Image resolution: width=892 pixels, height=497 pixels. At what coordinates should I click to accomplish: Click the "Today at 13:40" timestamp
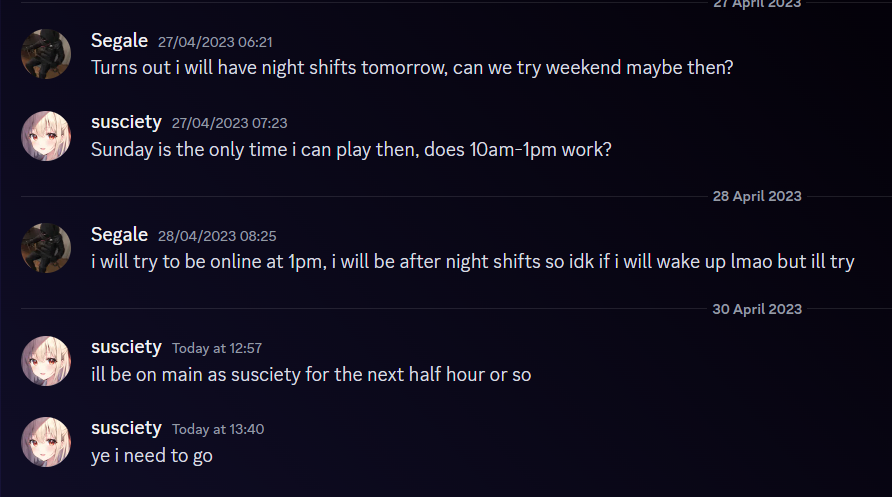(x=218, y=429)
